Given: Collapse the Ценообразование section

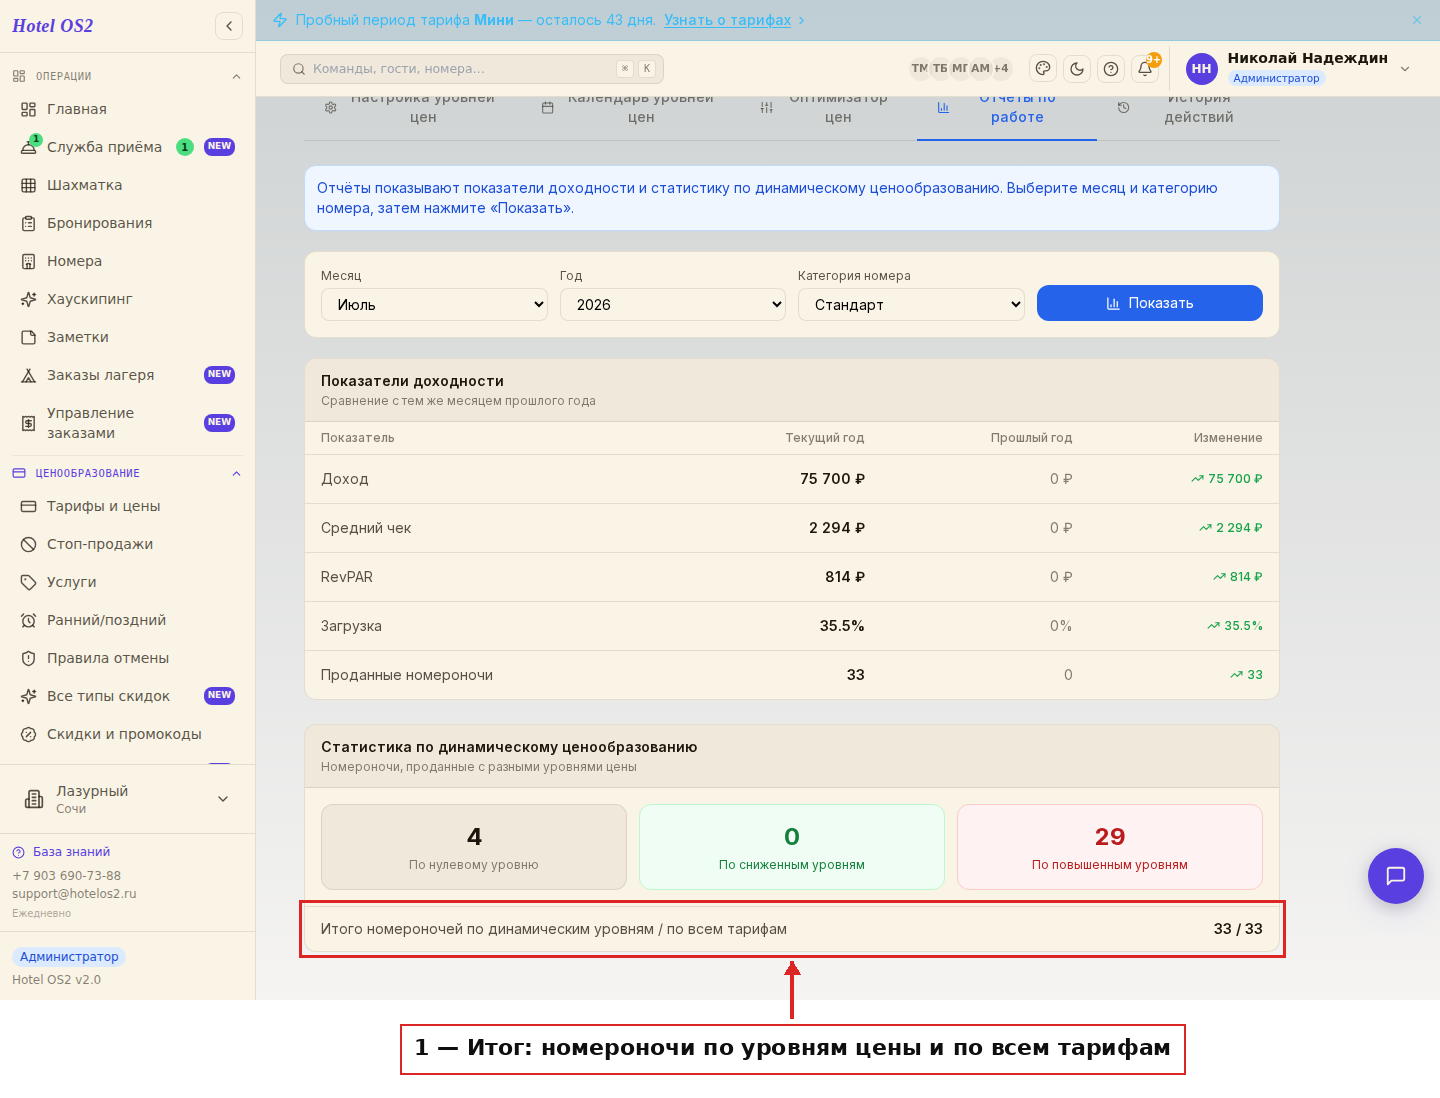Looking at the screenshot, I should pyautogui.click(x=236, y=473).
